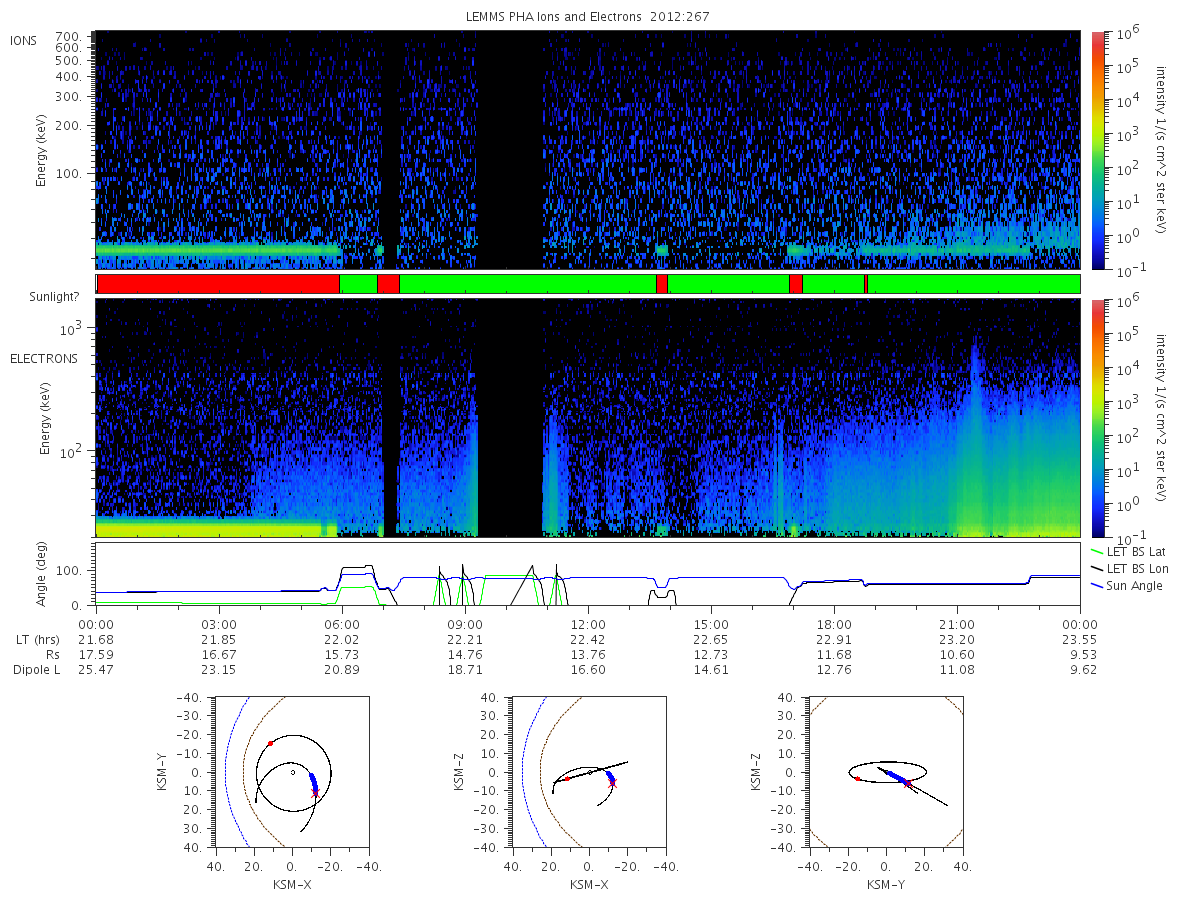
Task: Click the 06:00 time axis label
Action: tap(342, 622)
